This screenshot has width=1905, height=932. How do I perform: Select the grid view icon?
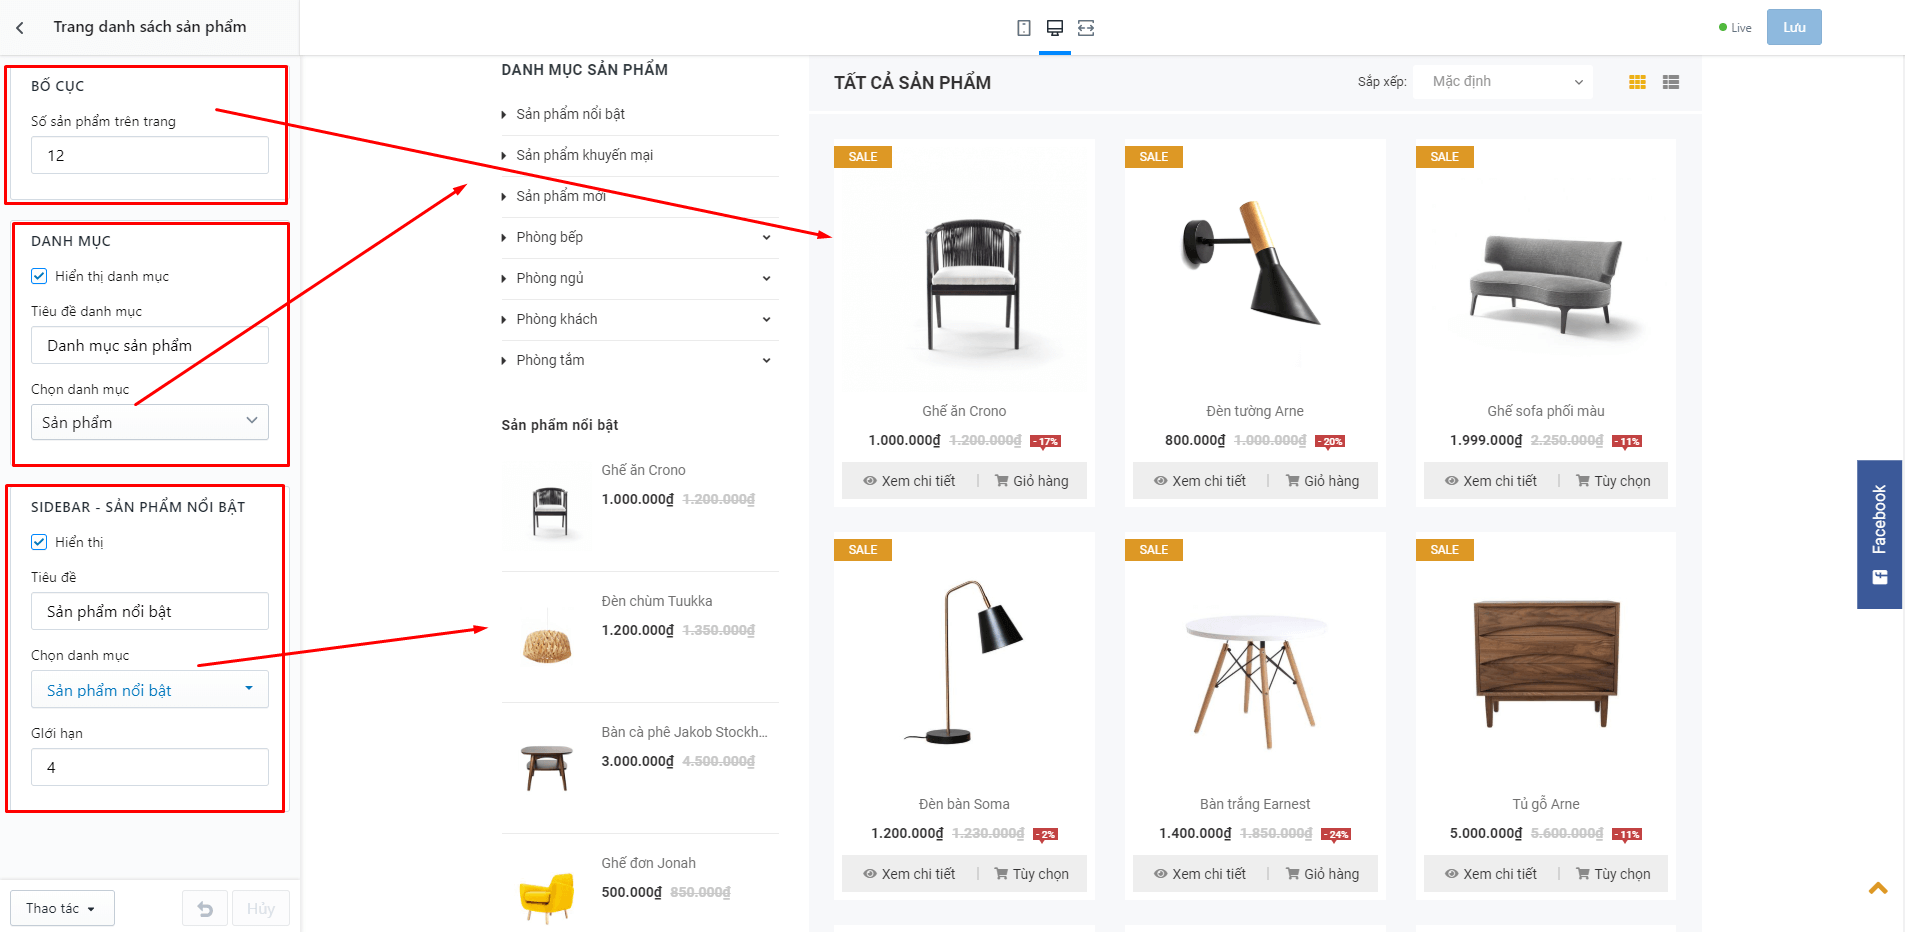1637,82
